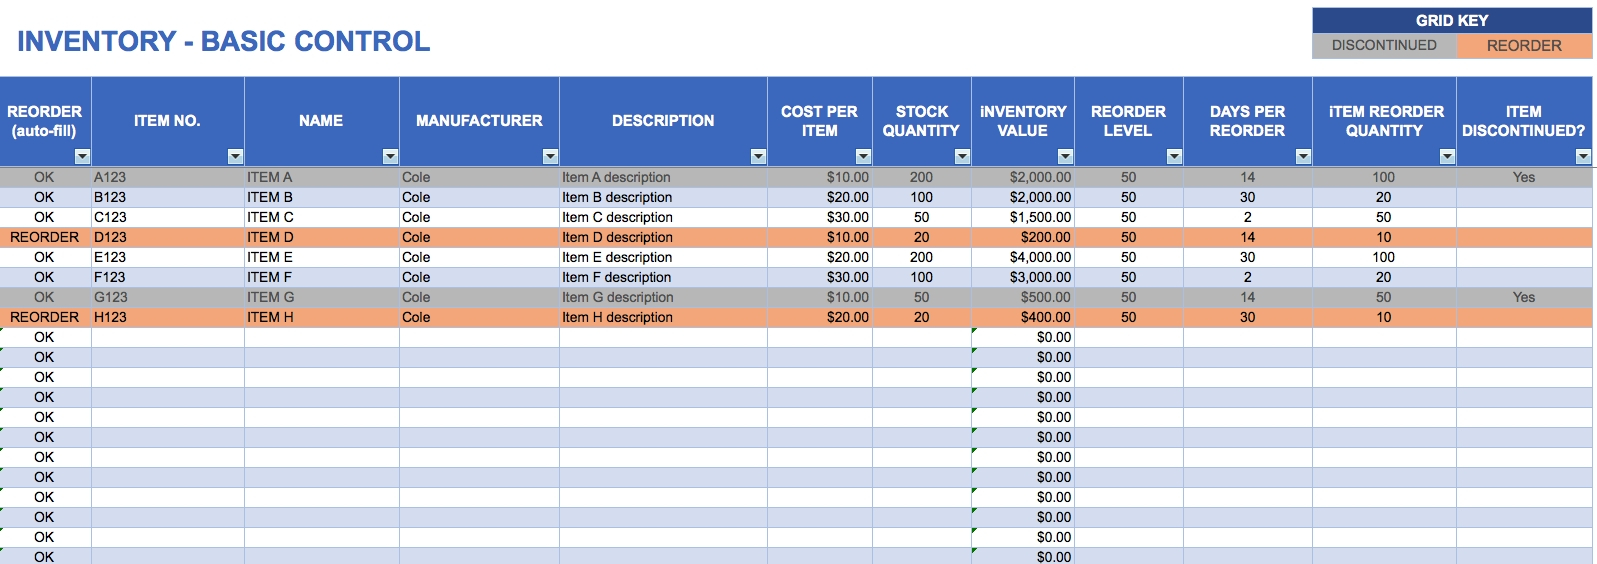Open the DAYS PER REORDER filter dropdown
This screenshot has width=1597, height=564.
[1303, 156]
